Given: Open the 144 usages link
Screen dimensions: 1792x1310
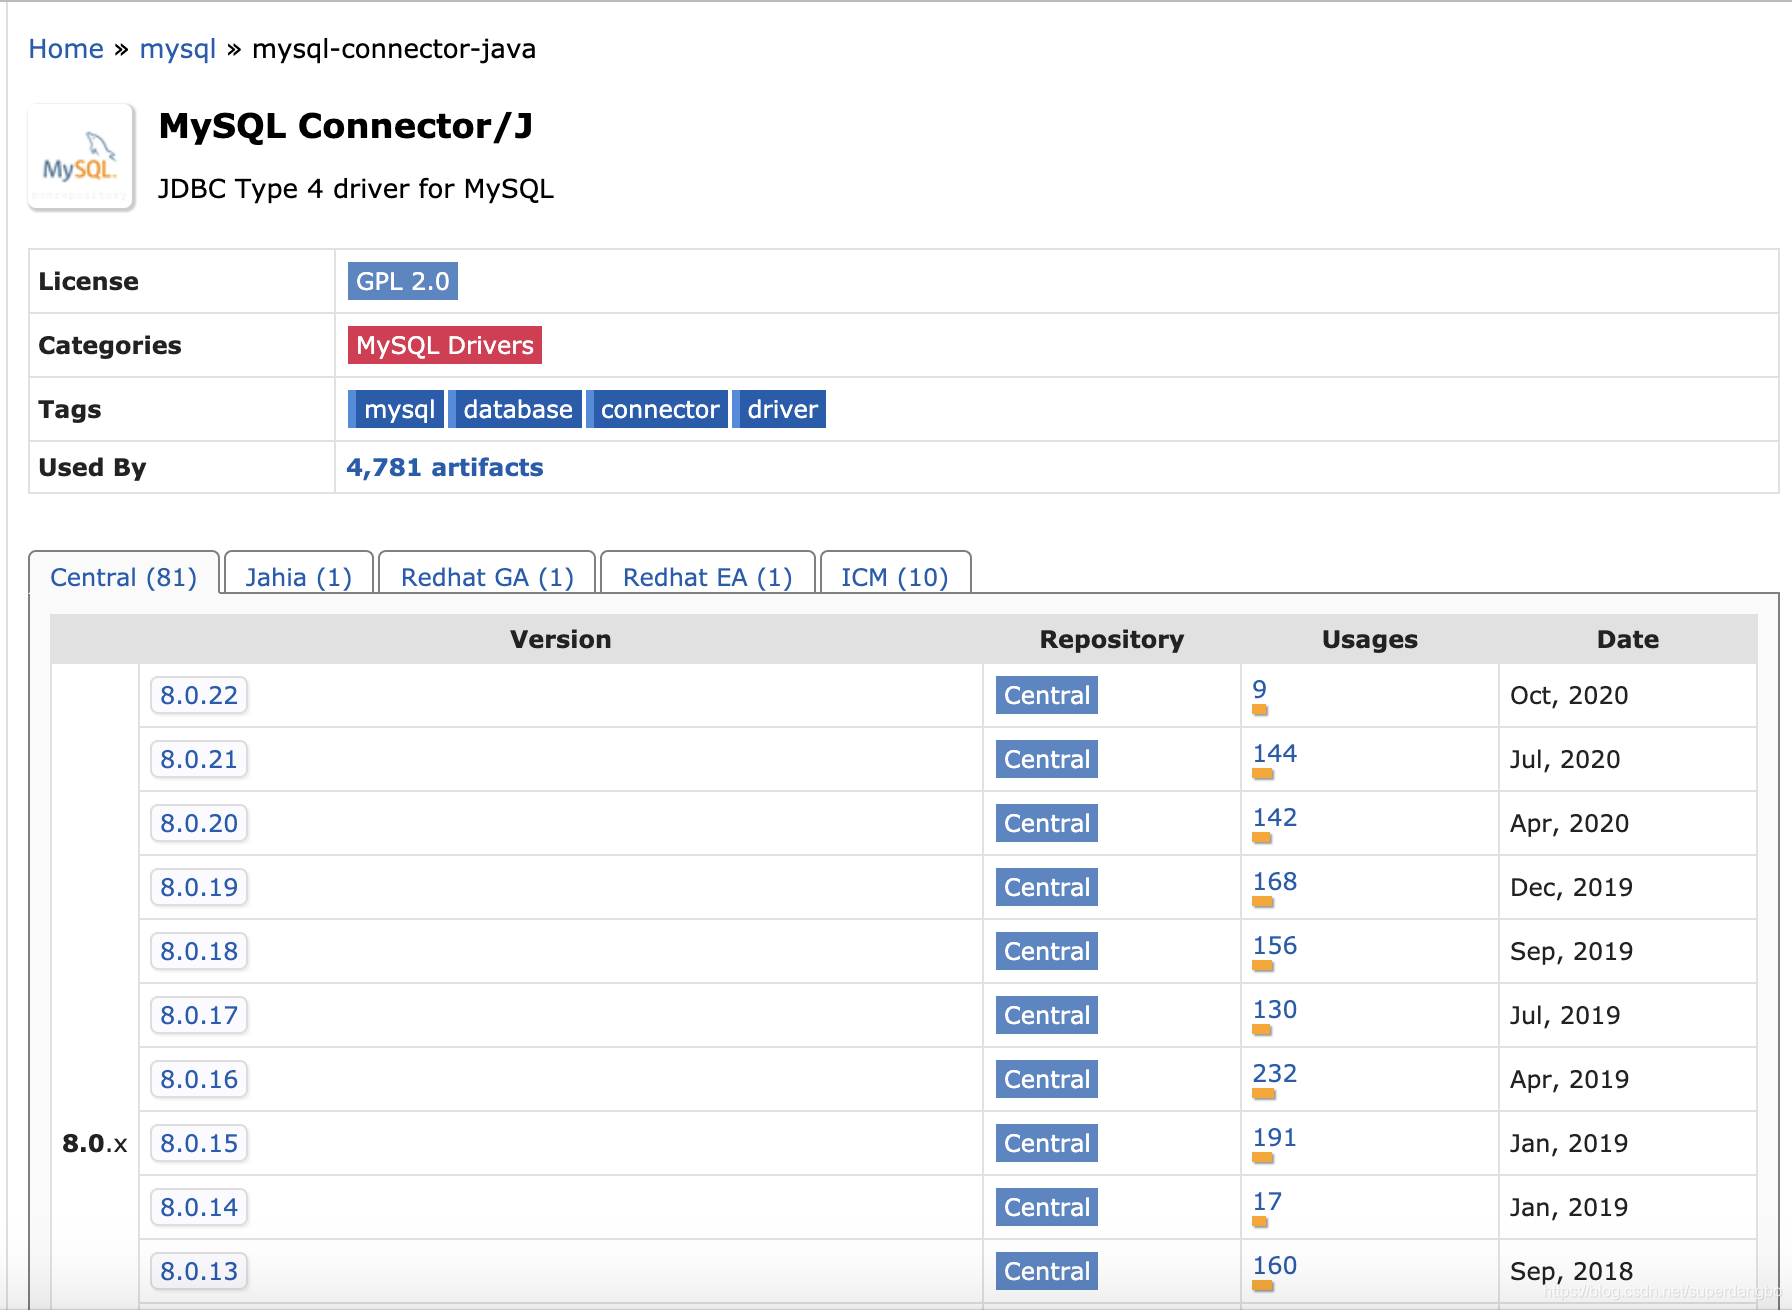Looking at the screenshot, I should 1275,753.
